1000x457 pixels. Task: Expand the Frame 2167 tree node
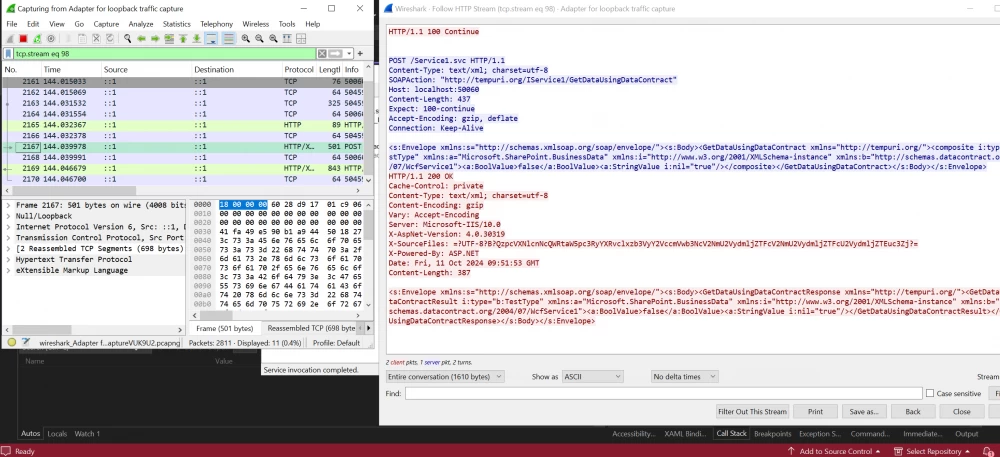8,205
